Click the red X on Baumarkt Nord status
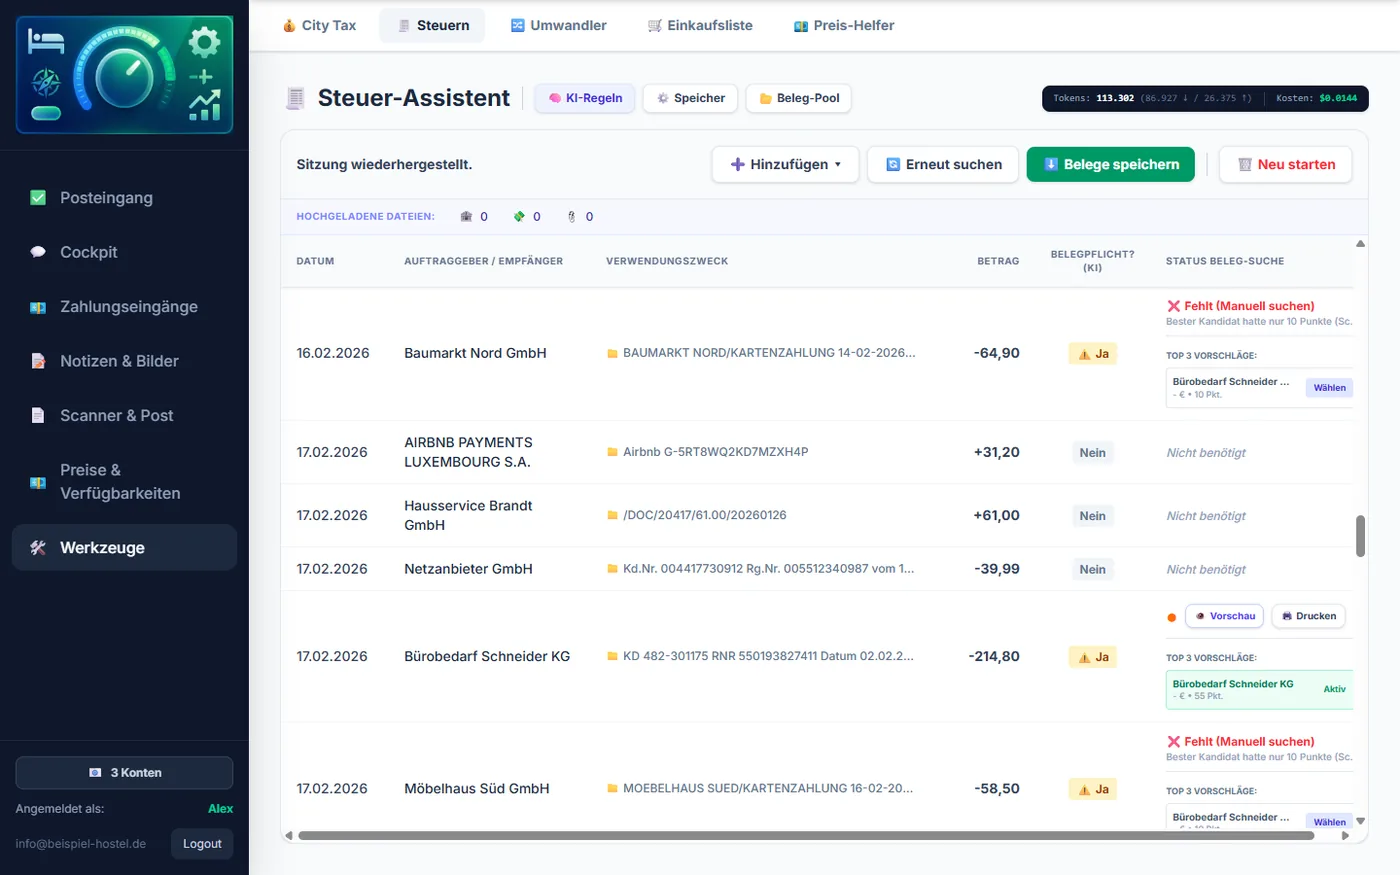The height and width of the screenshot is (875, 1400). (x=1174, y=306)
